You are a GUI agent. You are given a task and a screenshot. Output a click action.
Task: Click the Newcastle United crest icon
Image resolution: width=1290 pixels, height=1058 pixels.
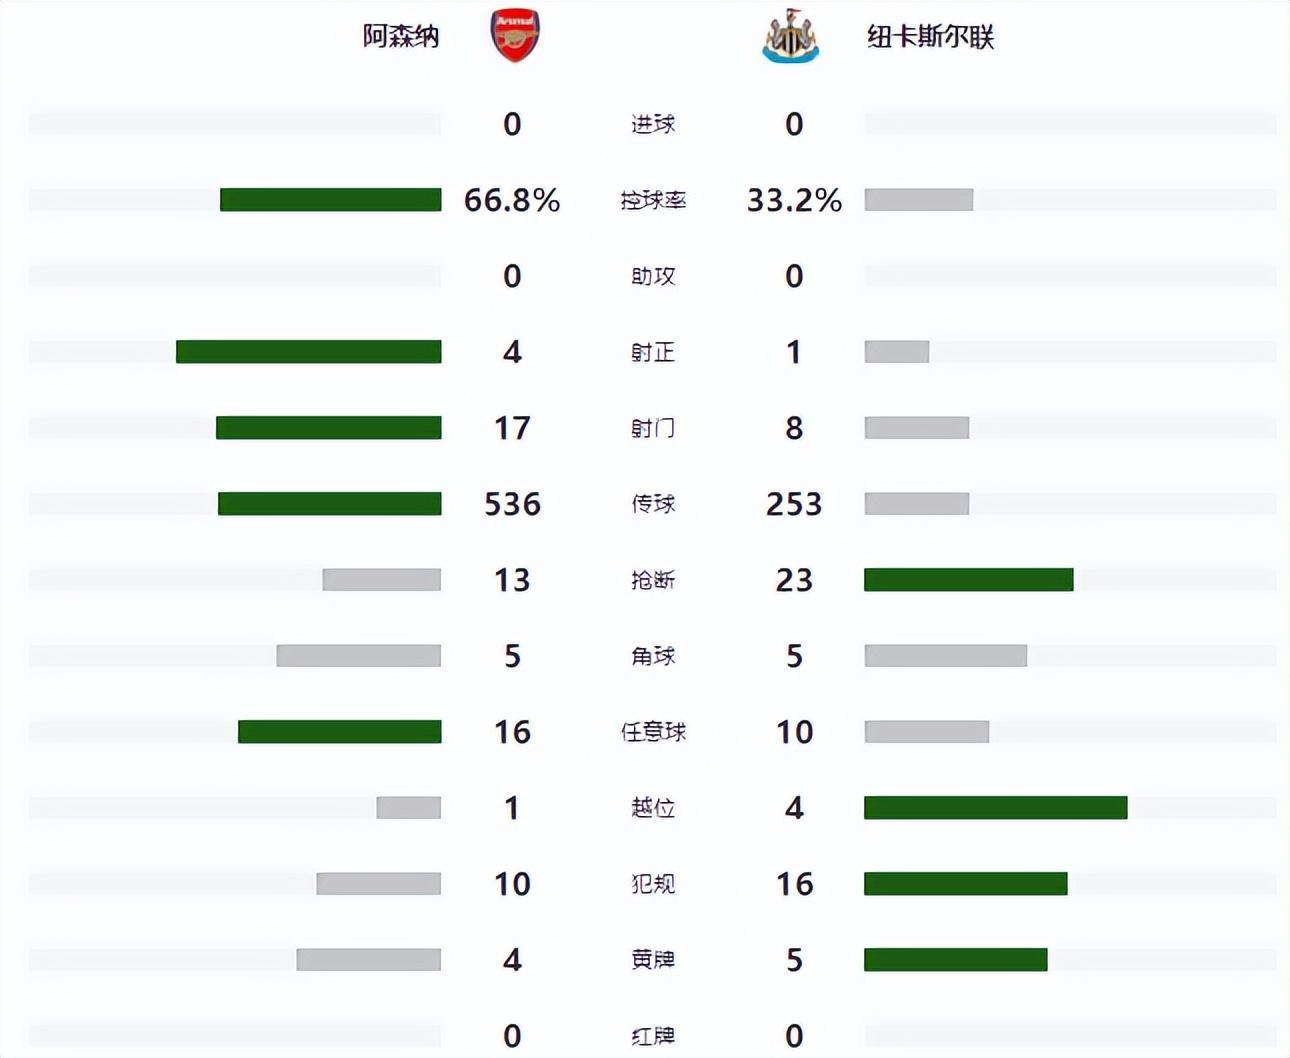coord(790,36)
